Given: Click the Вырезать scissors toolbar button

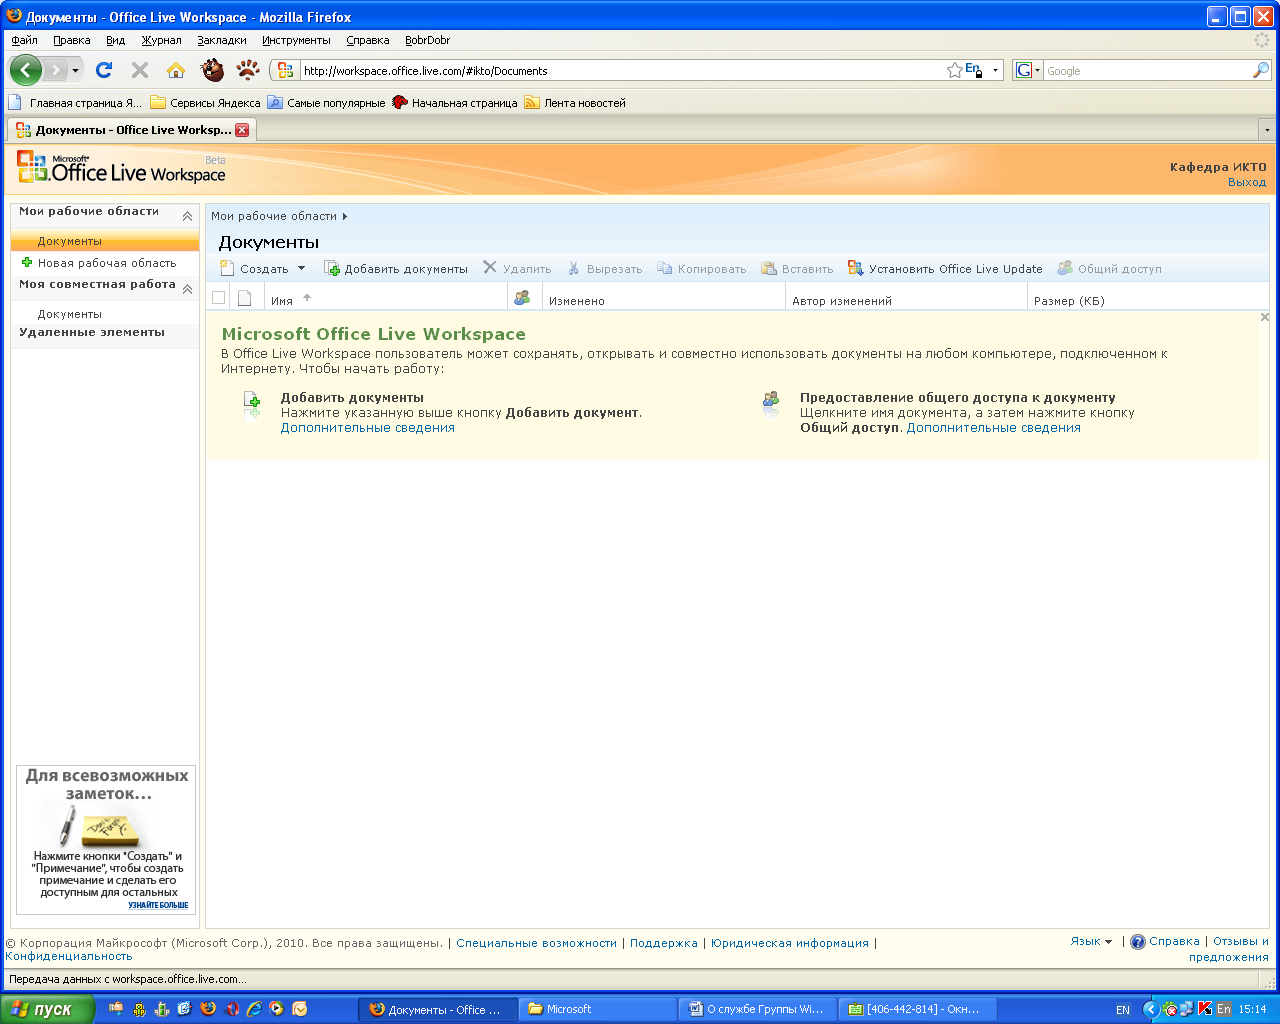Looking at the screenshot, I should (x=605, y=268).
